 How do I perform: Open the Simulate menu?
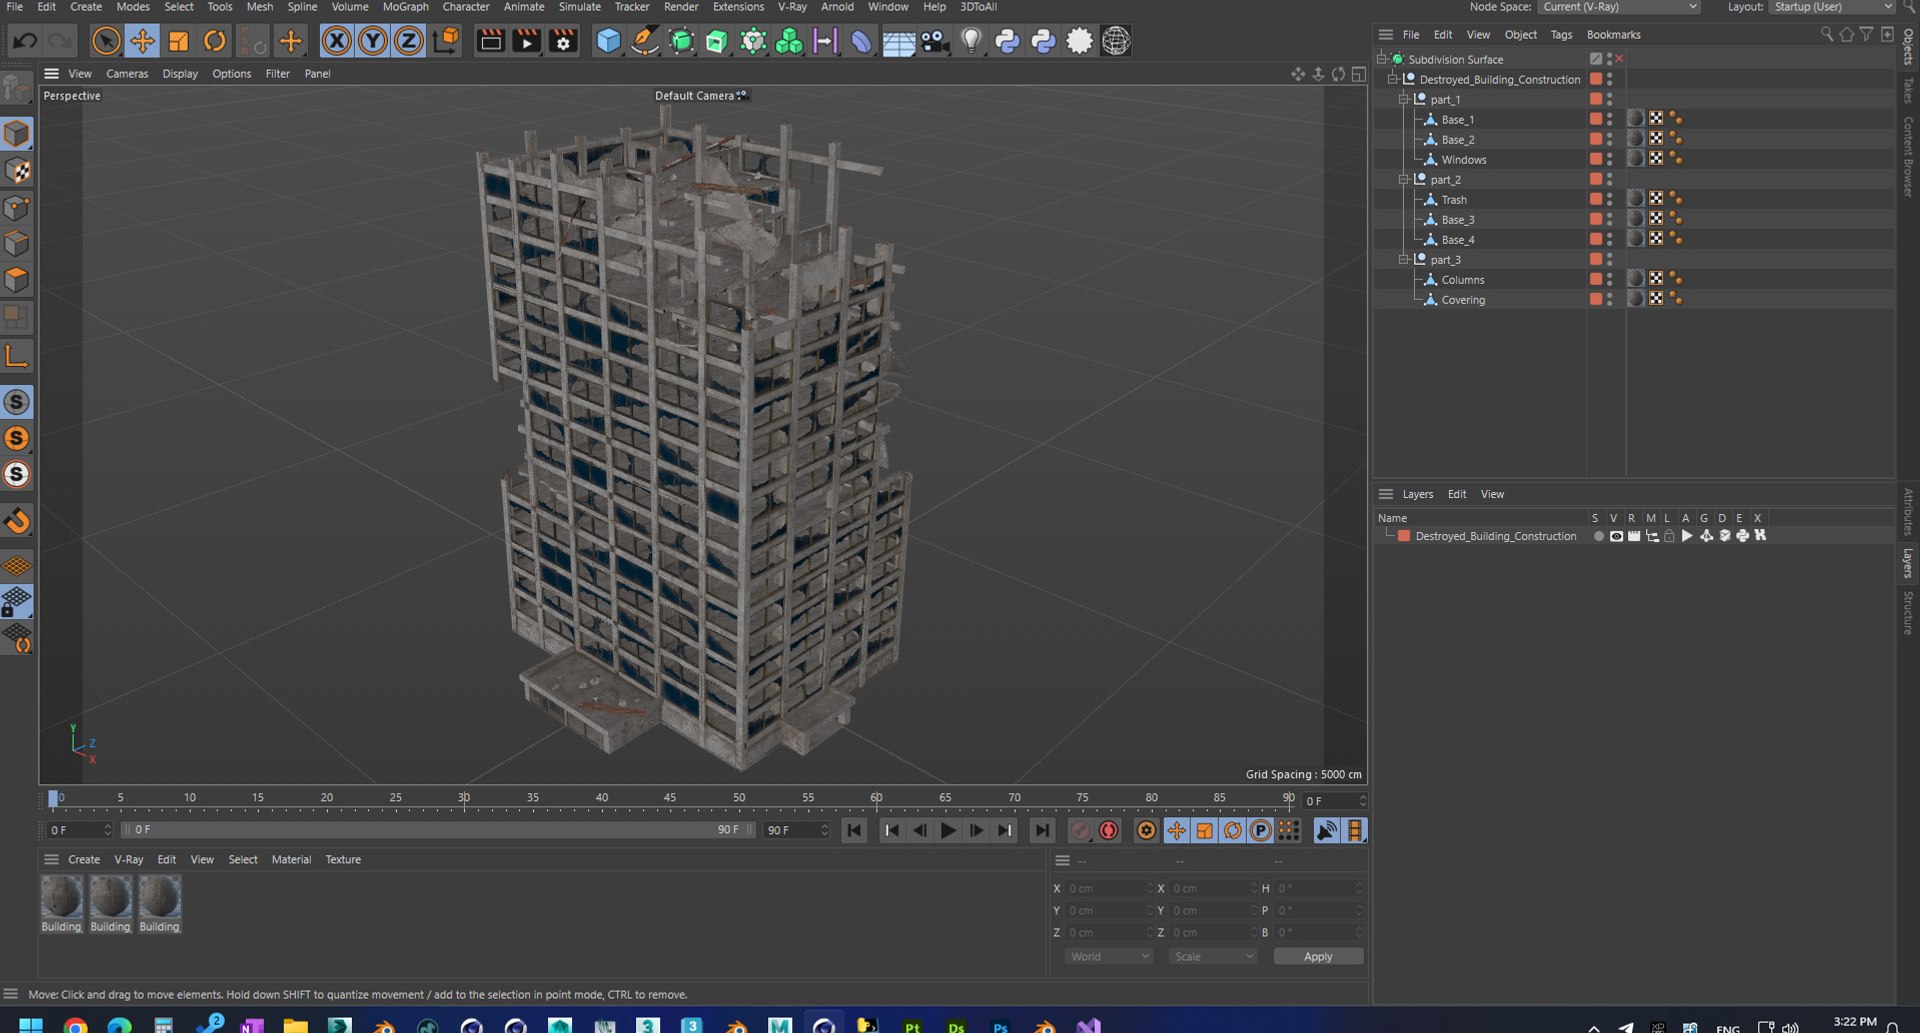coord(579,7)
